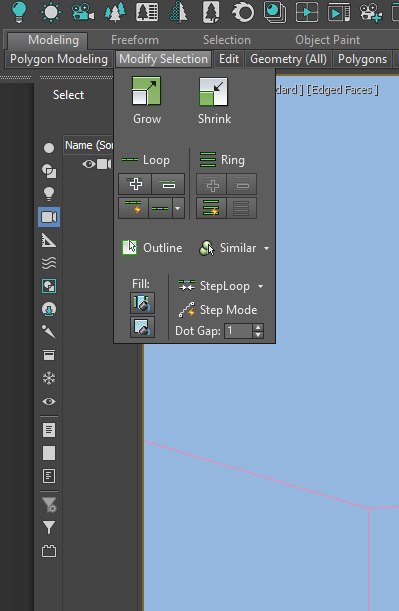Open the Select menu in Scene Explorer

(68, 95)
